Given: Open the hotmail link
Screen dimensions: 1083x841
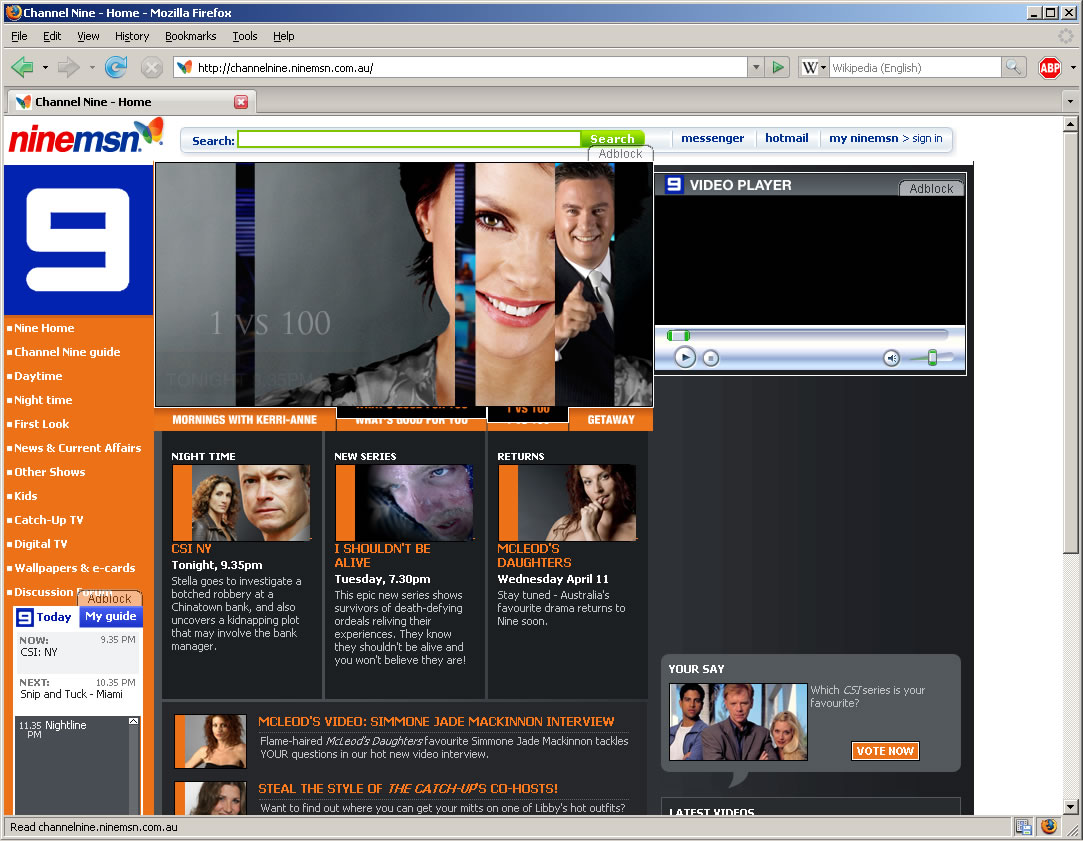Looking at the screenshot, I should point(786,138).
